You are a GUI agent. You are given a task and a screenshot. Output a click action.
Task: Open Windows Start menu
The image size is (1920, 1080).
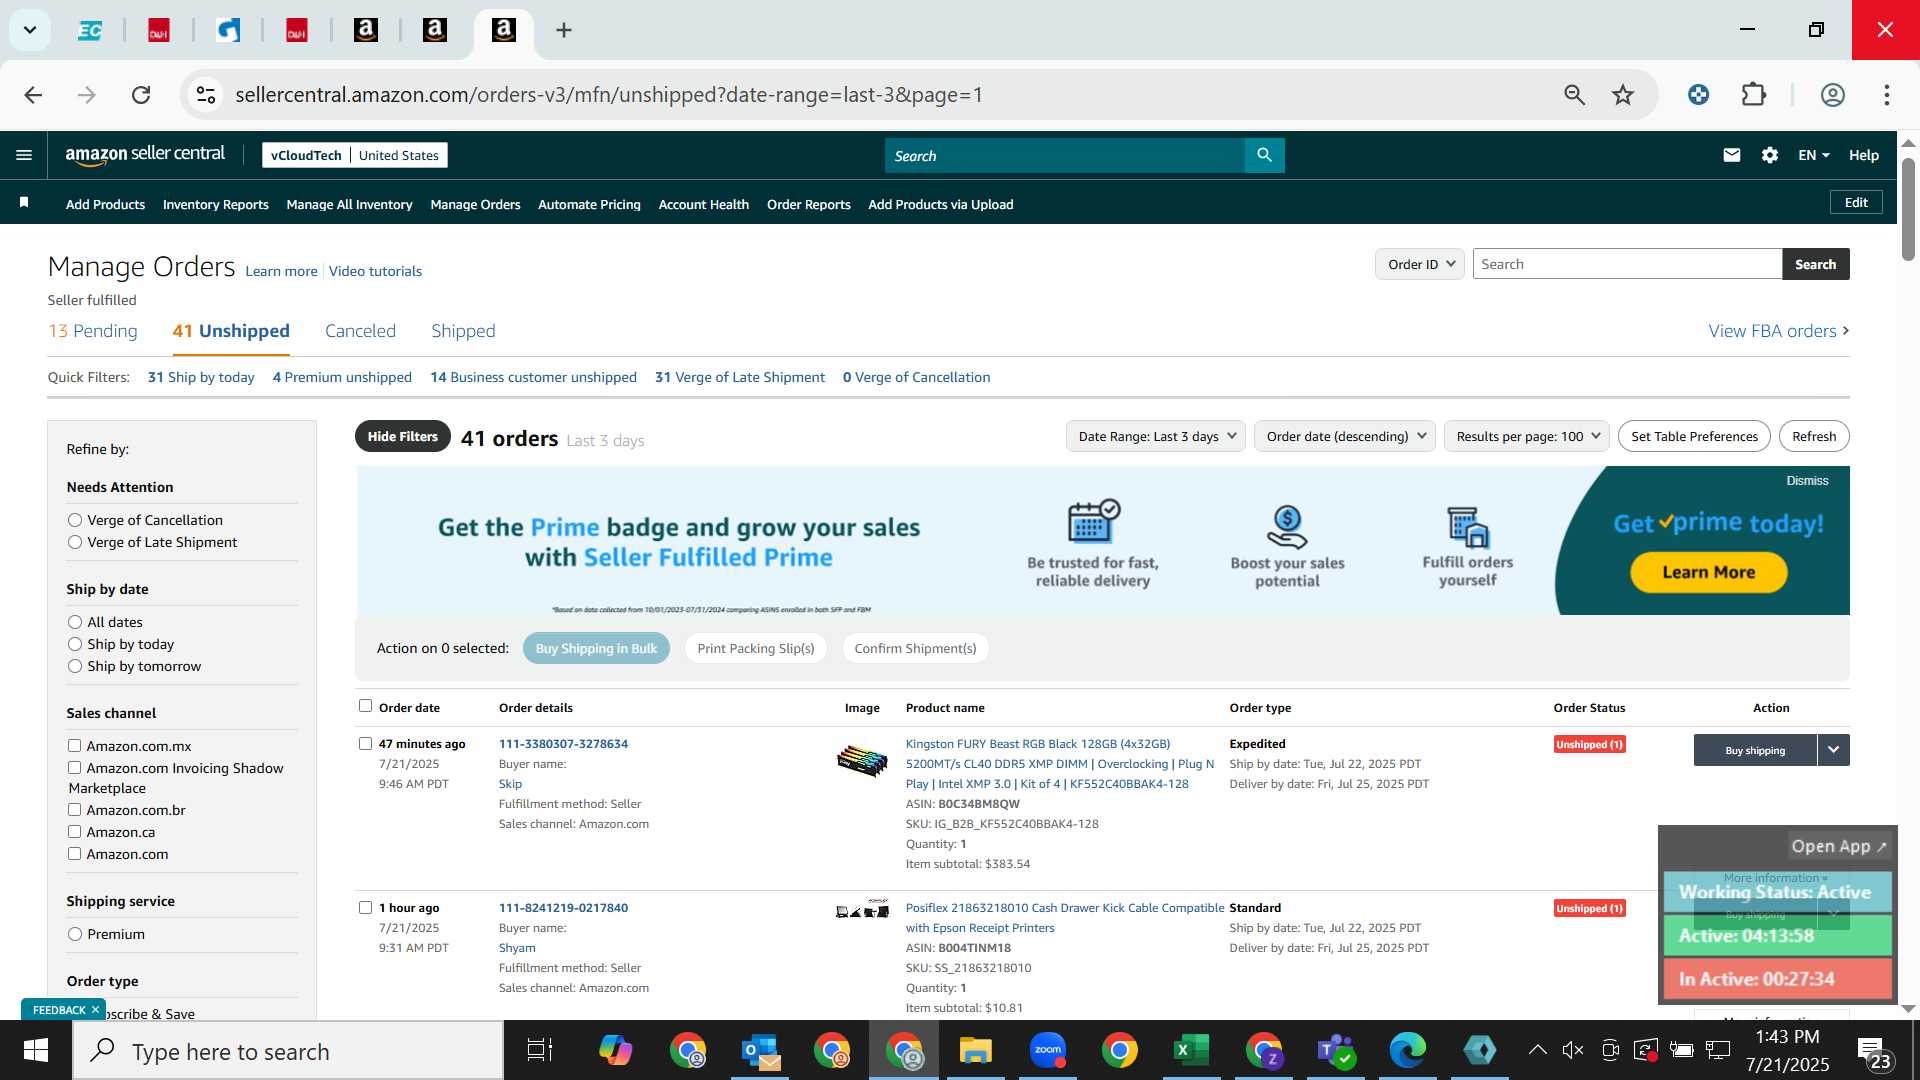click(x=36, y=1051)
